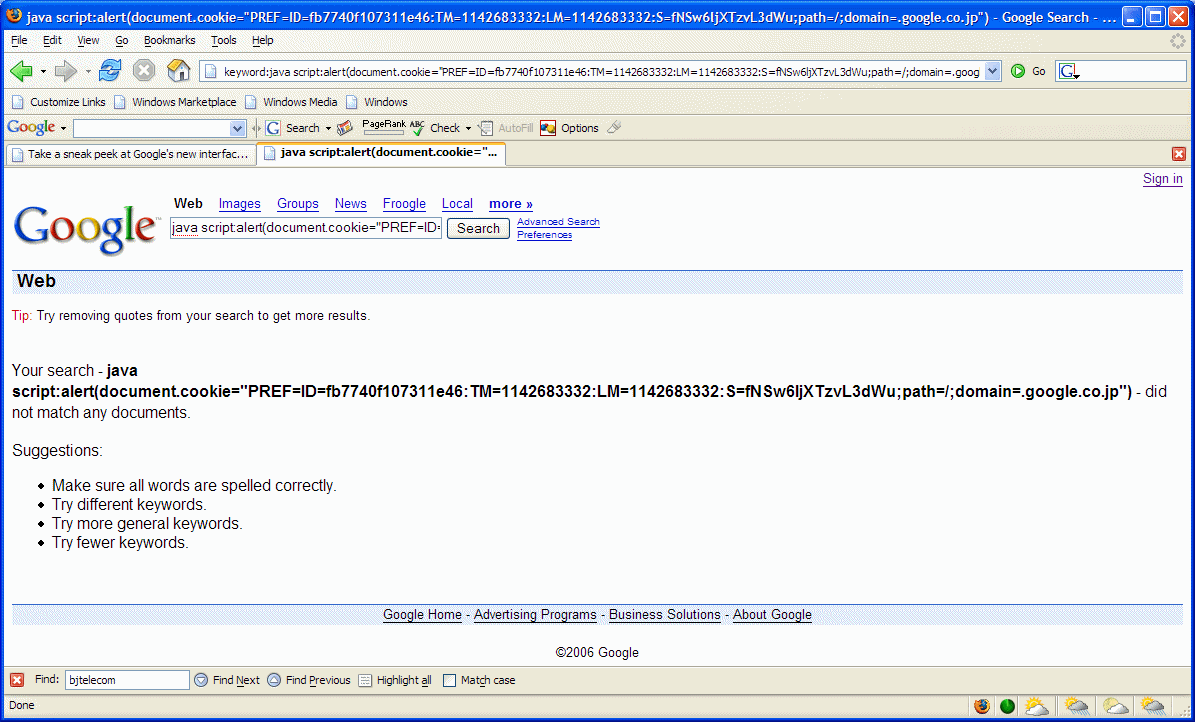Click the last weather cloud icon in status bar
The image size is (1195, 722).
1152,706
